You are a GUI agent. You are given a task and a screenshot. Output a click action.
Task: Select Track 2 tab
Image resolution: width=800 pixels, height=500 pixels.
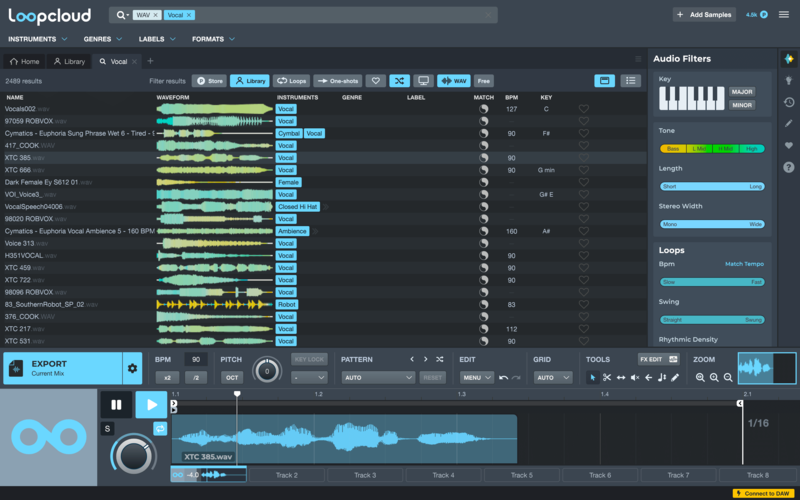pos(287,475)
